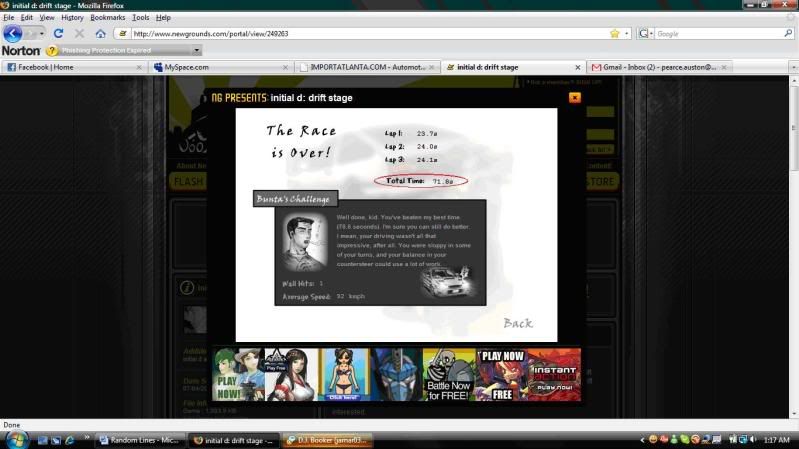Open the search engine selector dropdown

[x=646, y=34]
